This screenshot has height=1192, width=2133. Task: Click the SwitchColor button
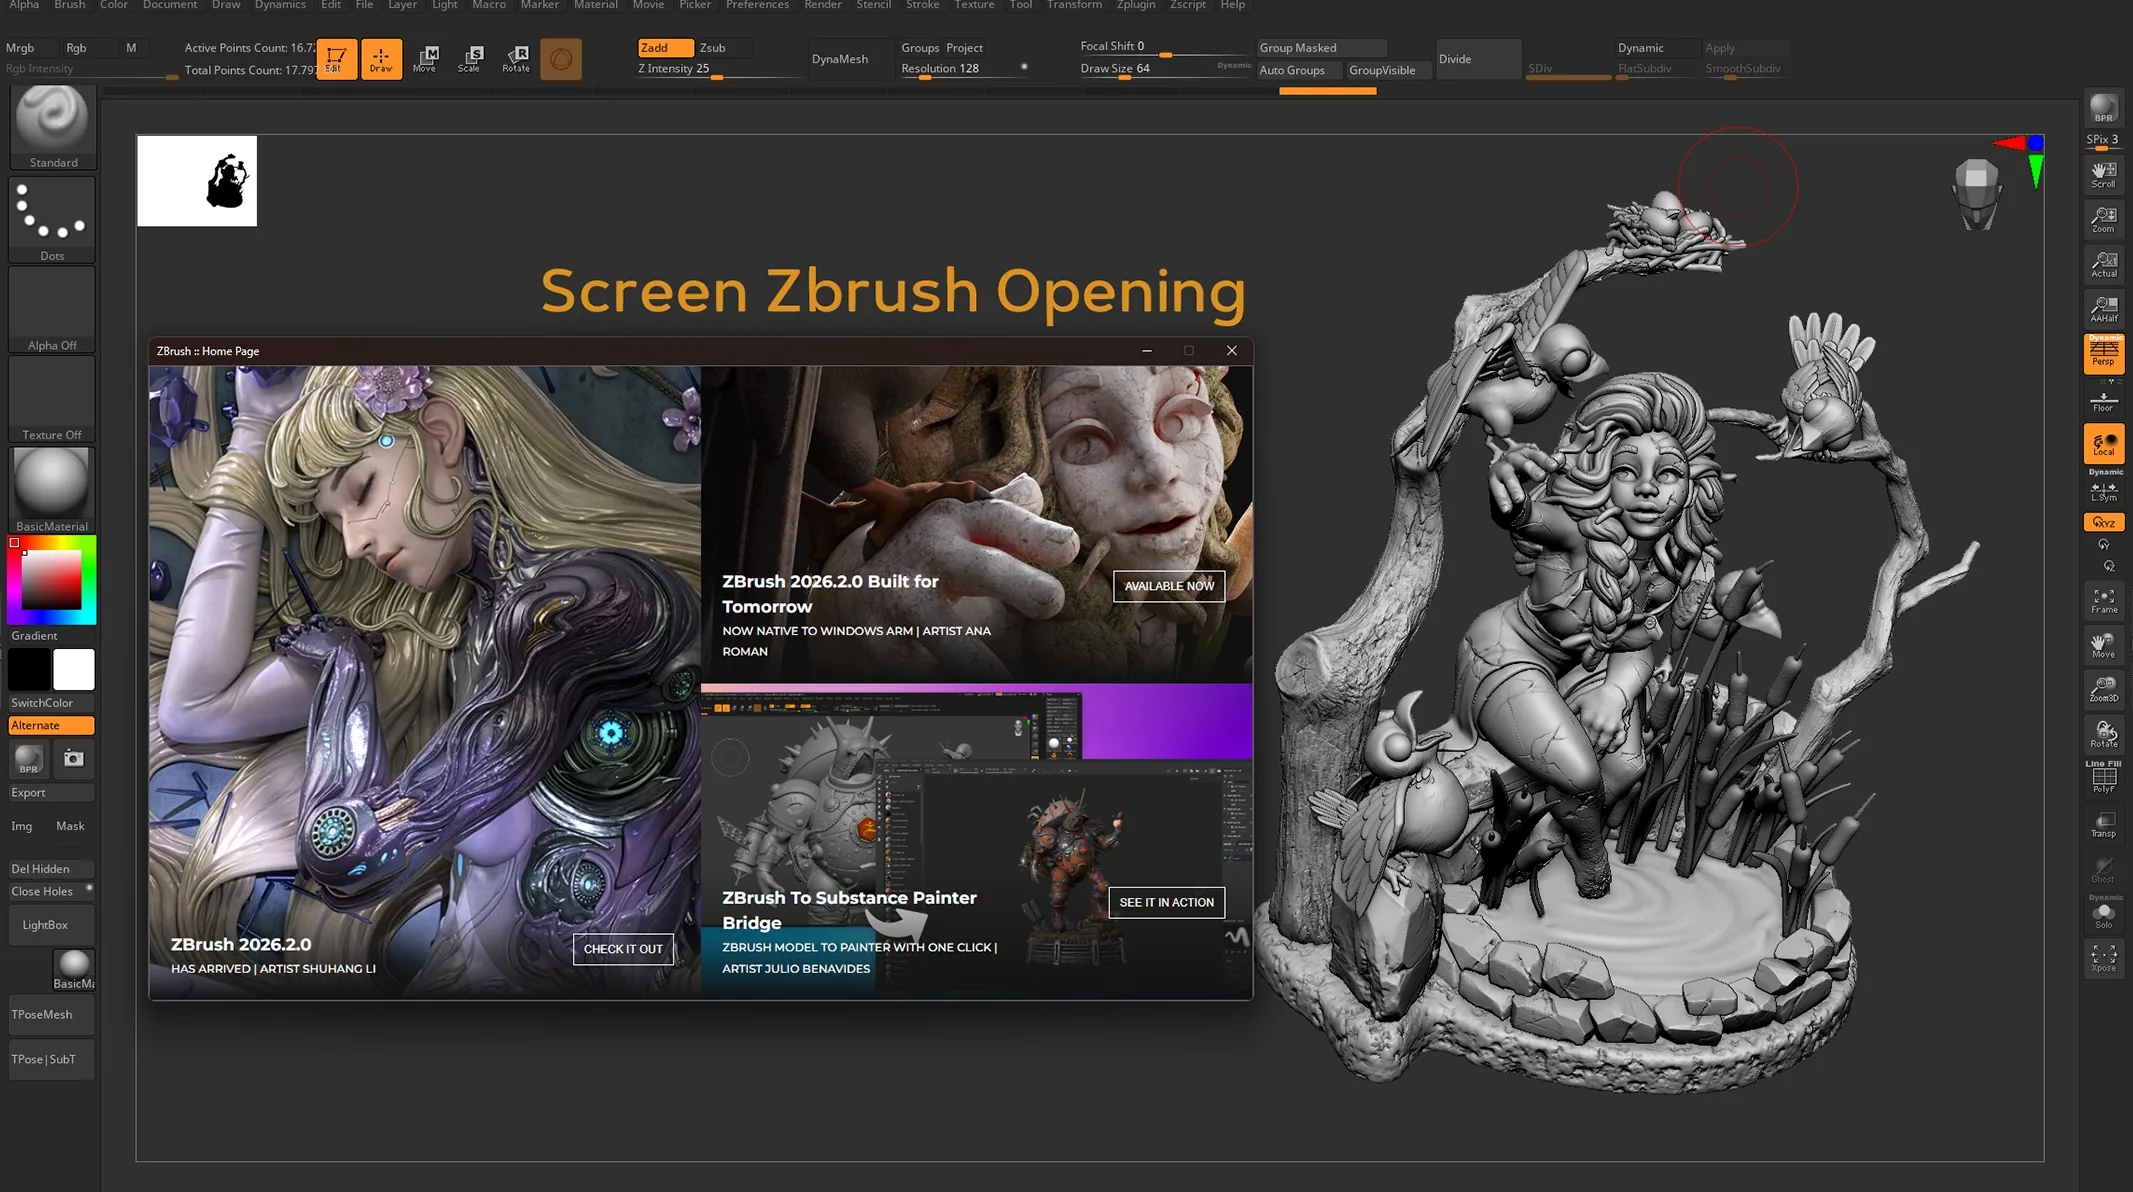[52, 703]
